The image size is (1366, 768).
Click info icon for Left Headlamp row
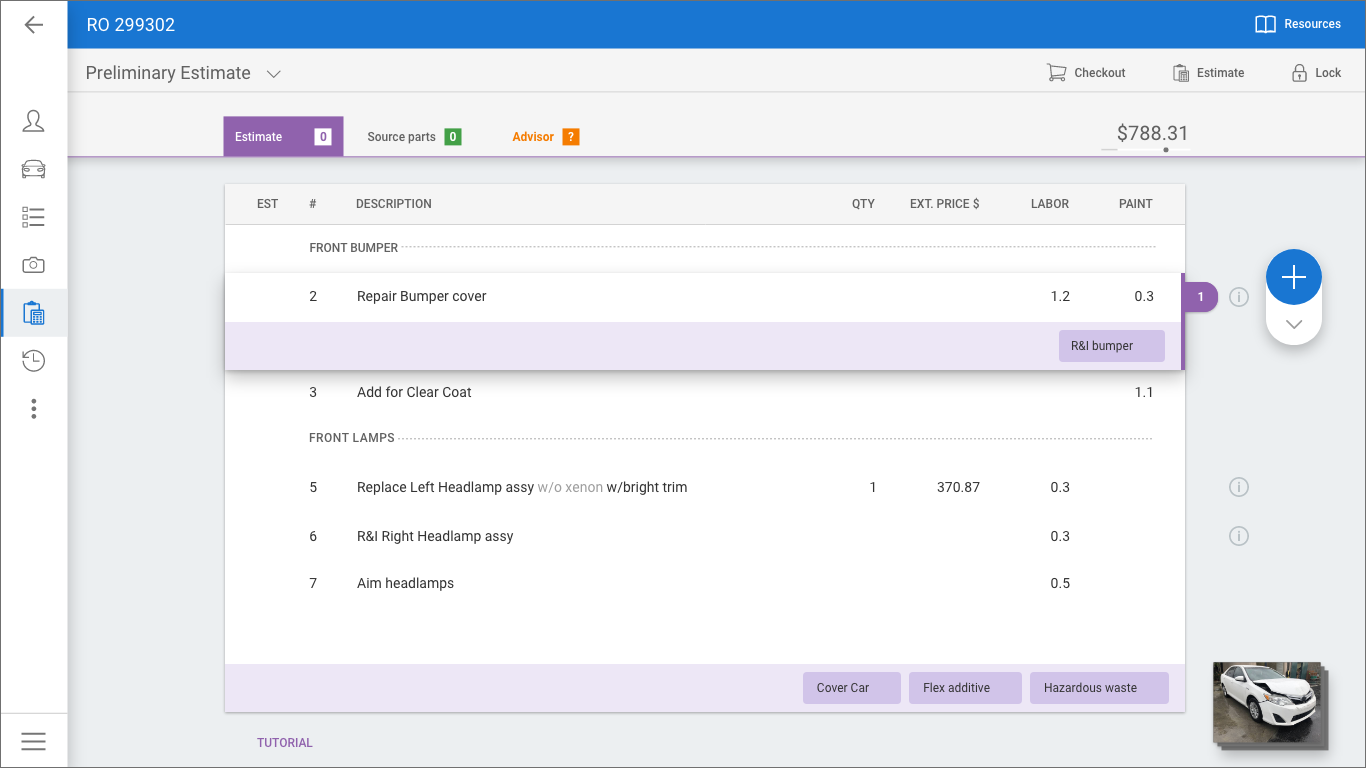coord(1238,488)
